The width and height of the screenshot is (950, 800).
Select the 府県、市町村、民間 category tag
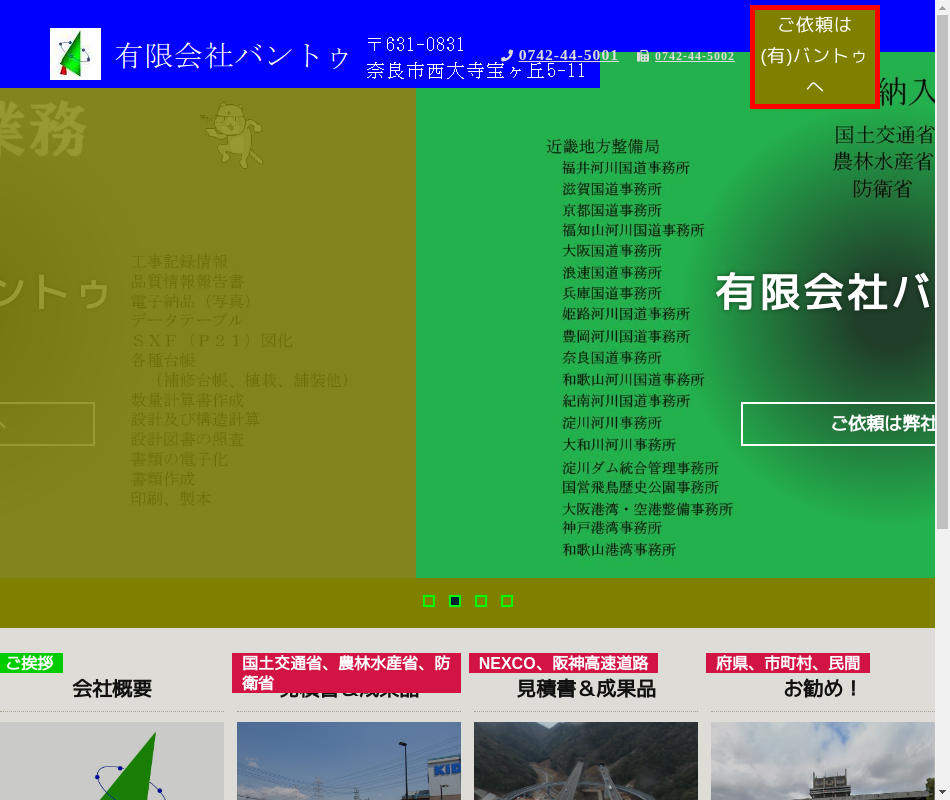coord(788,663)
